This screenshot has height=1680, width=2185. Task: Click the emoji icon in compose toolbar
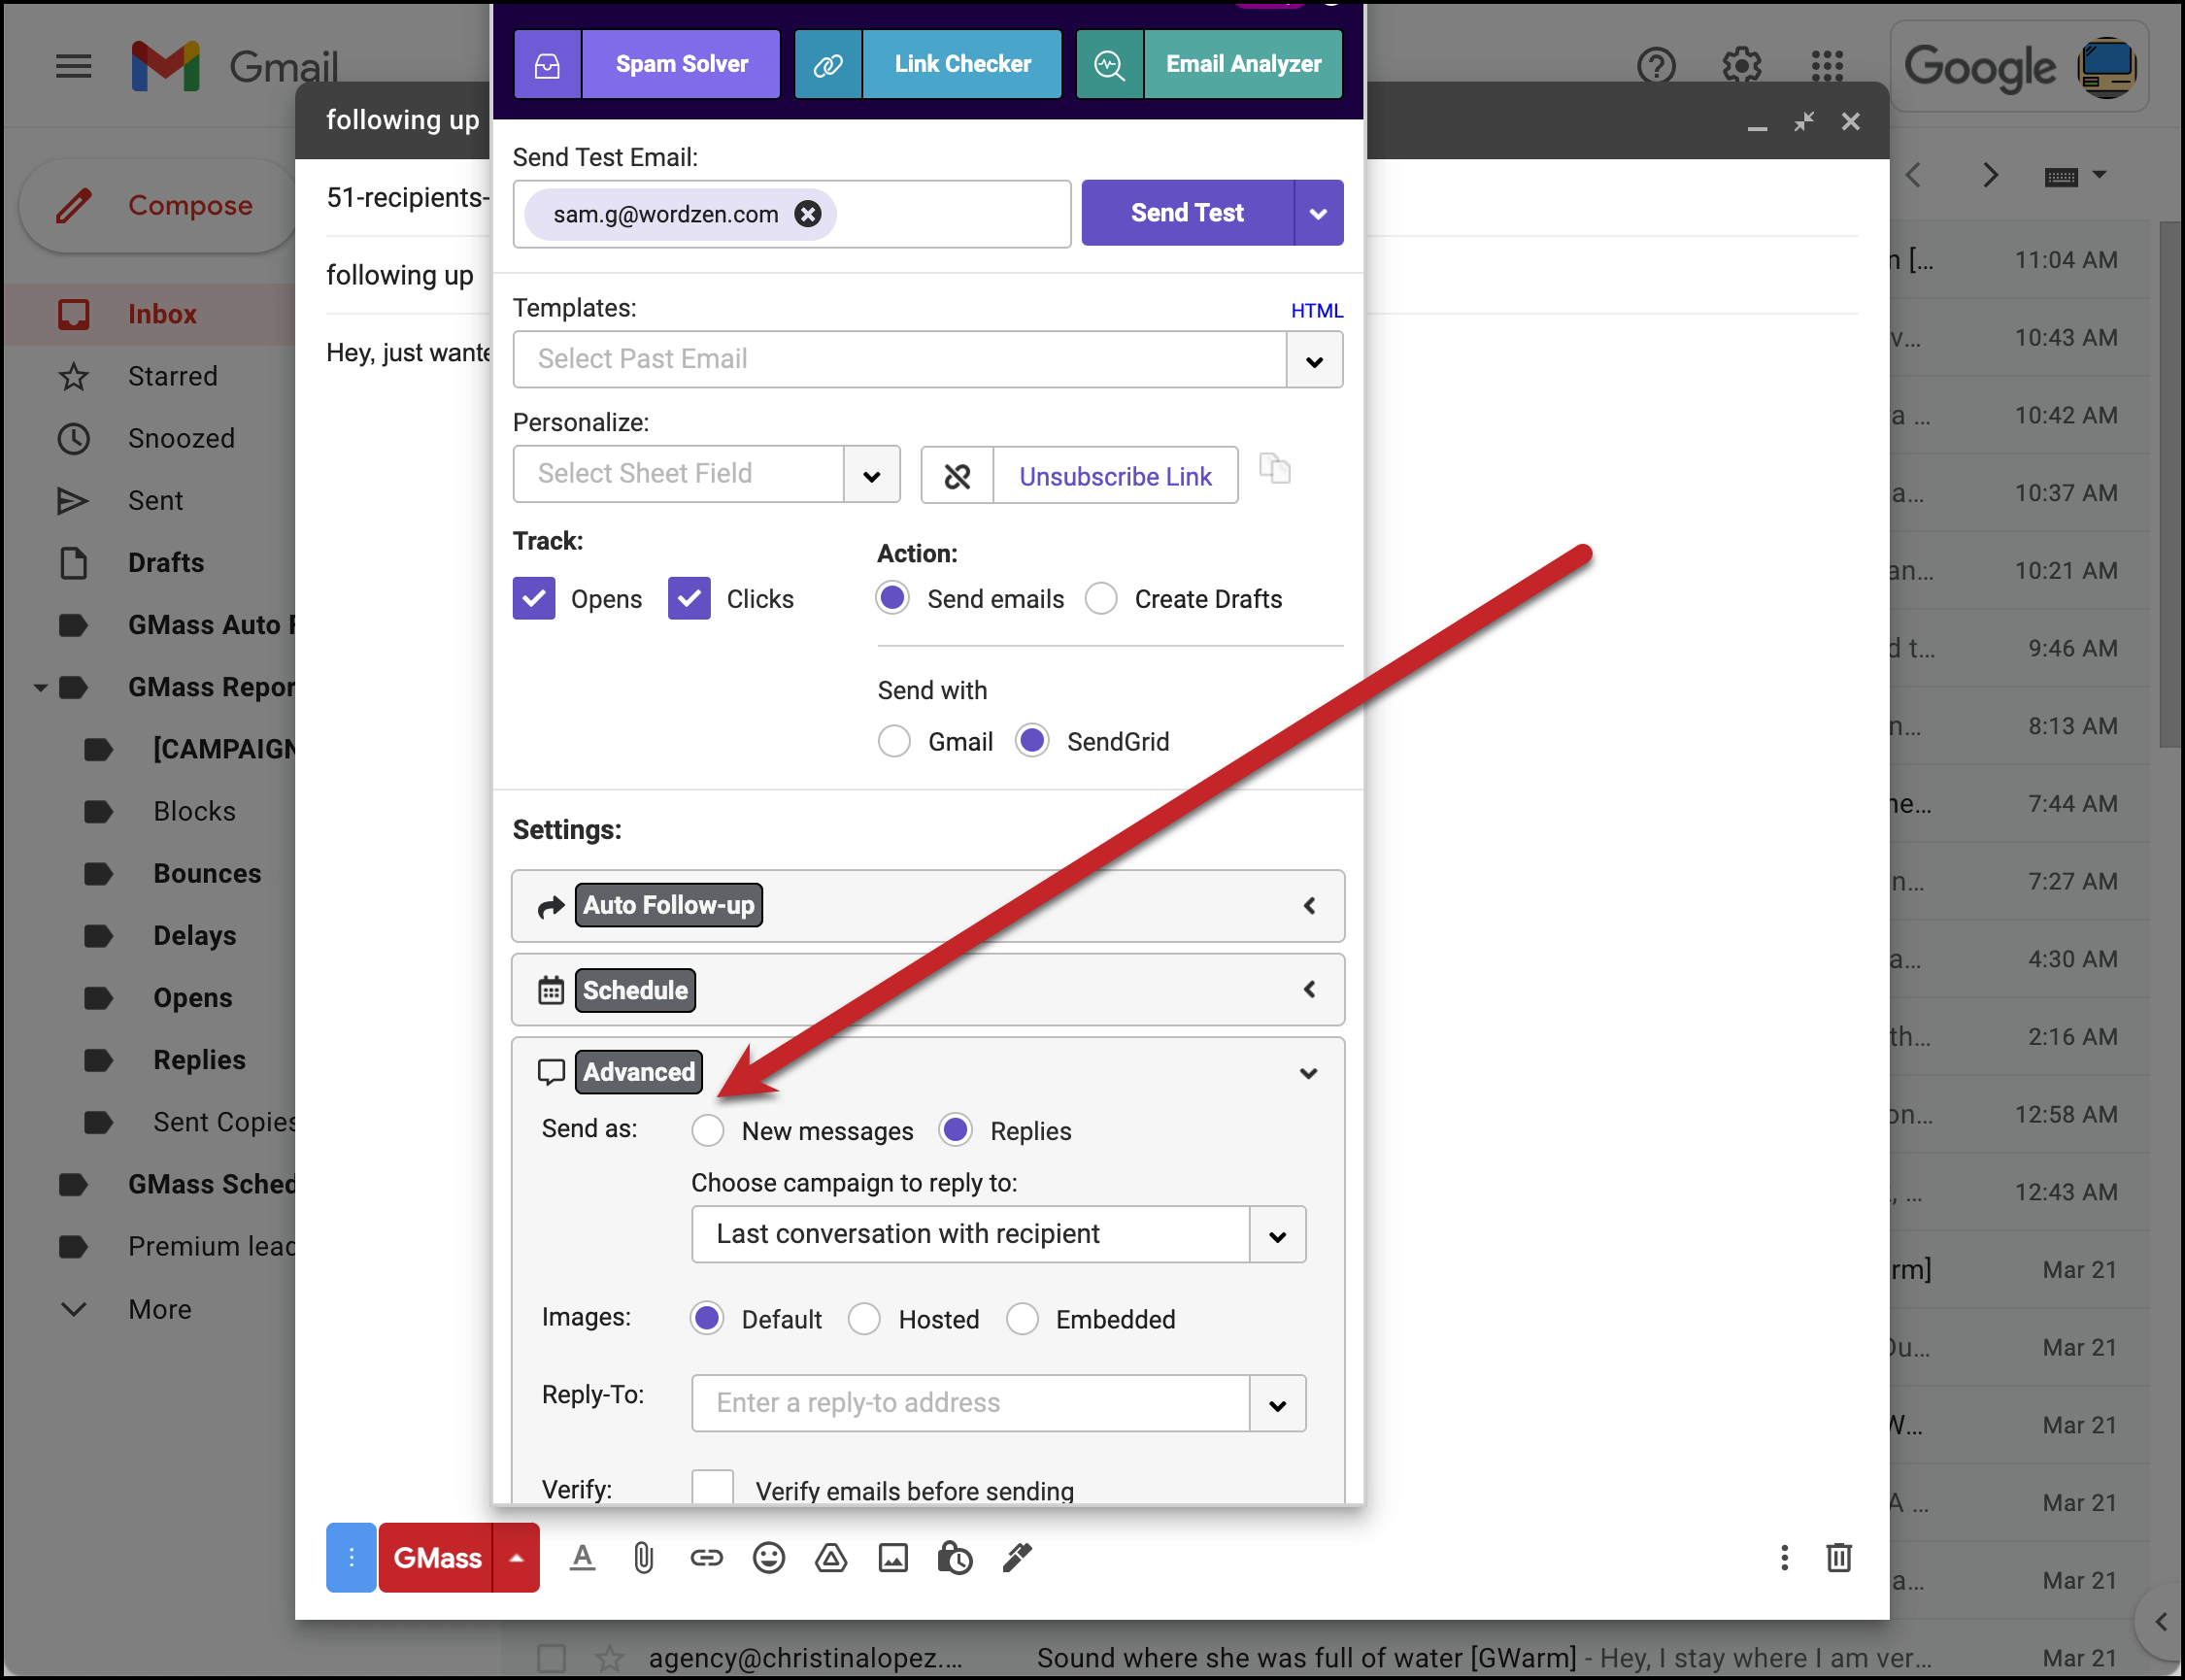tap(768, 1557)
